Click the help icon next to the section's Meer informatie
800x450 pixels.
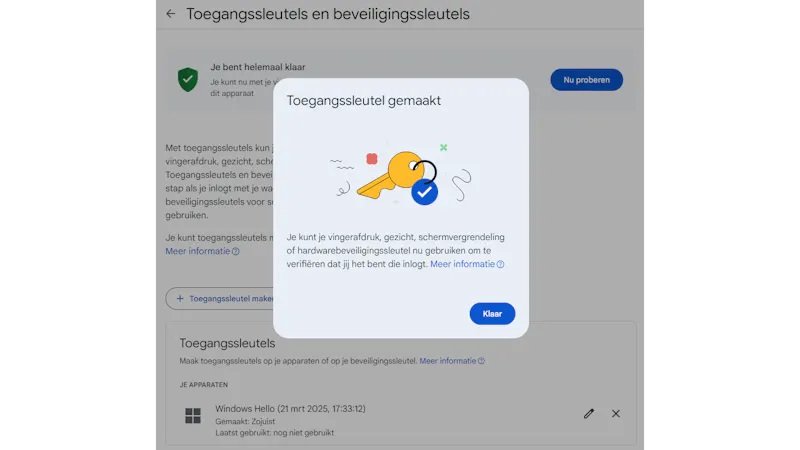coord(481,361)
